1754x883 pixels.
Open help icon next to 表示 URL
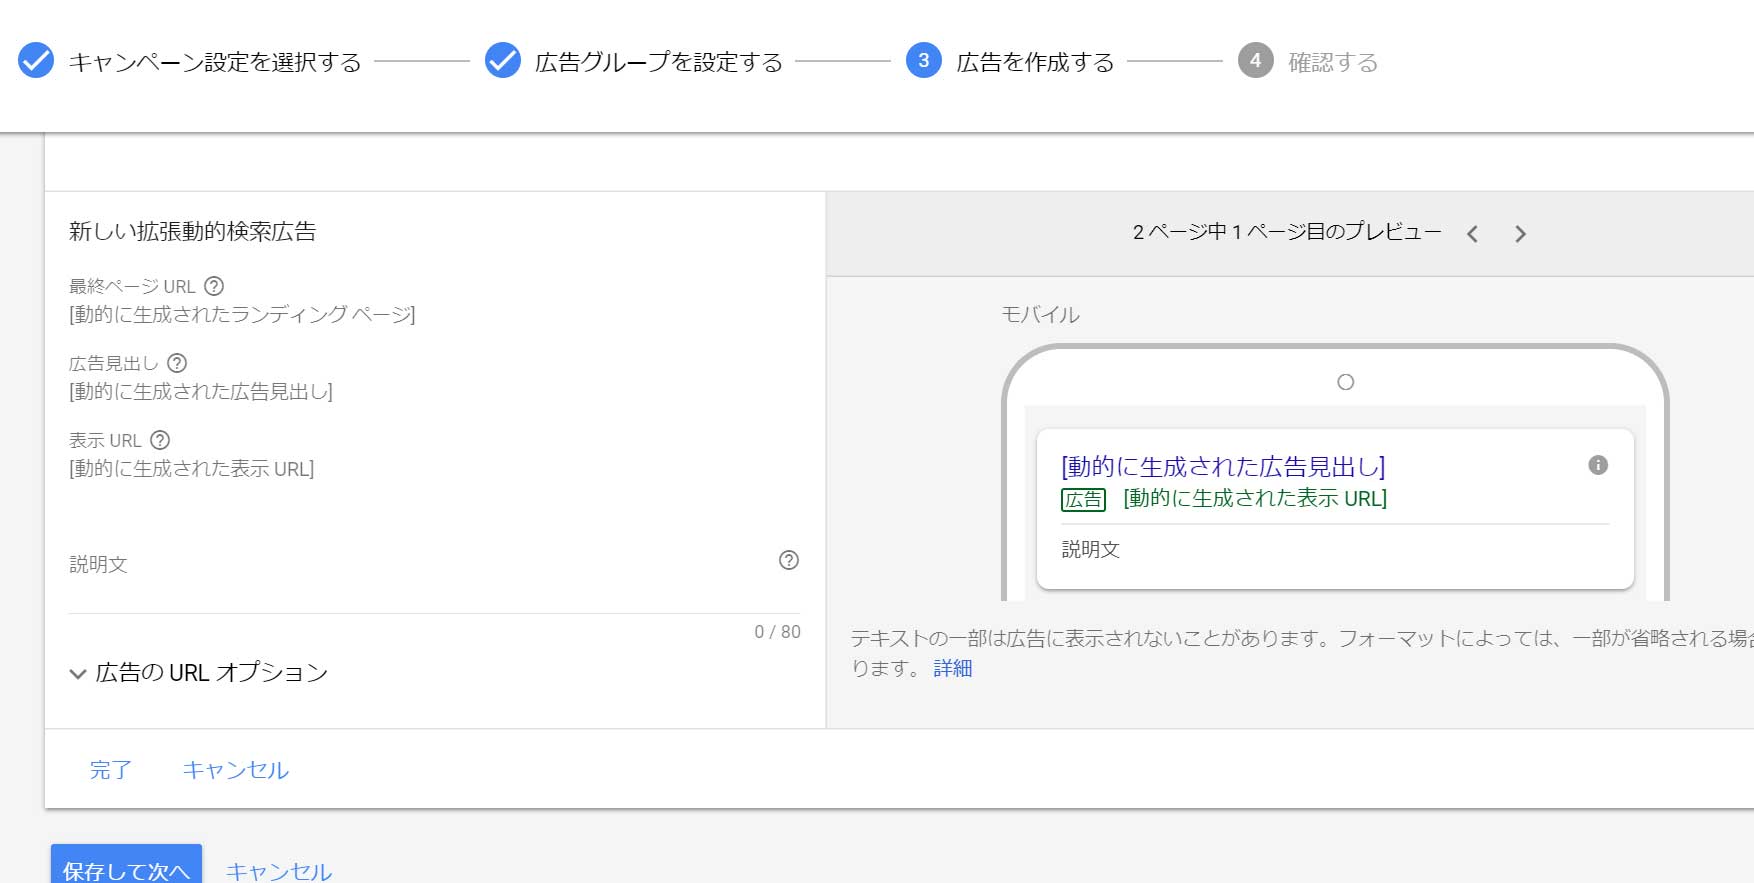pyautogui.click(x=160, y=440)
